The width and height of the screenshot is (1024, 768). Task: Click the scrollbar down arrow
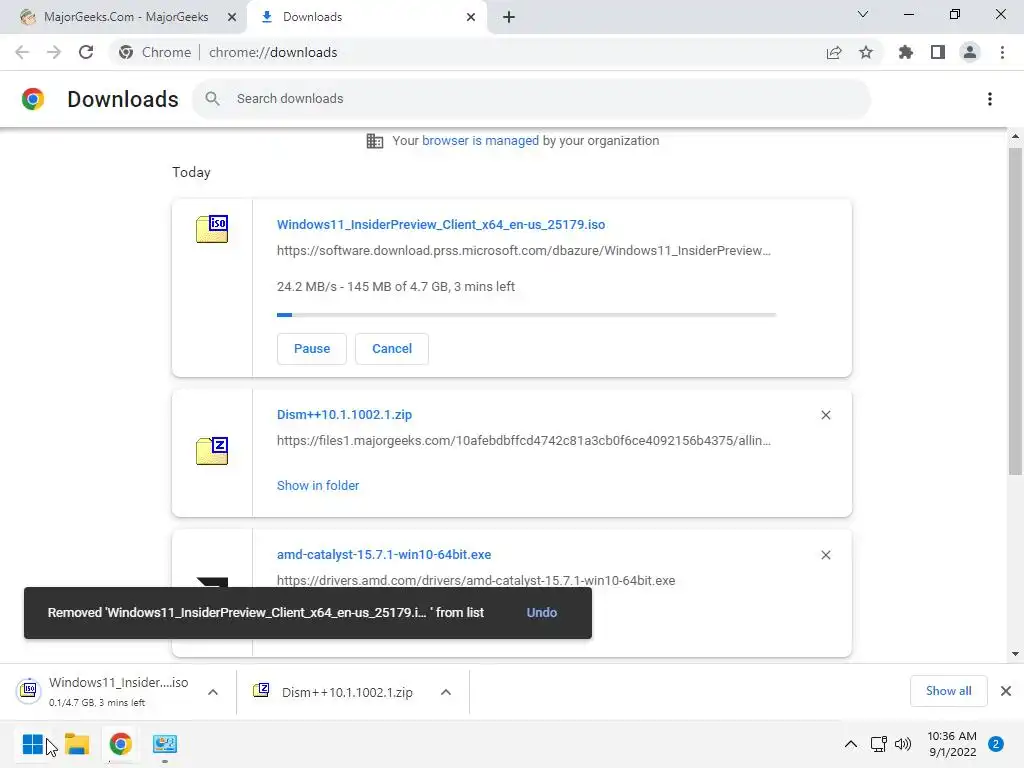(1015, 654)
